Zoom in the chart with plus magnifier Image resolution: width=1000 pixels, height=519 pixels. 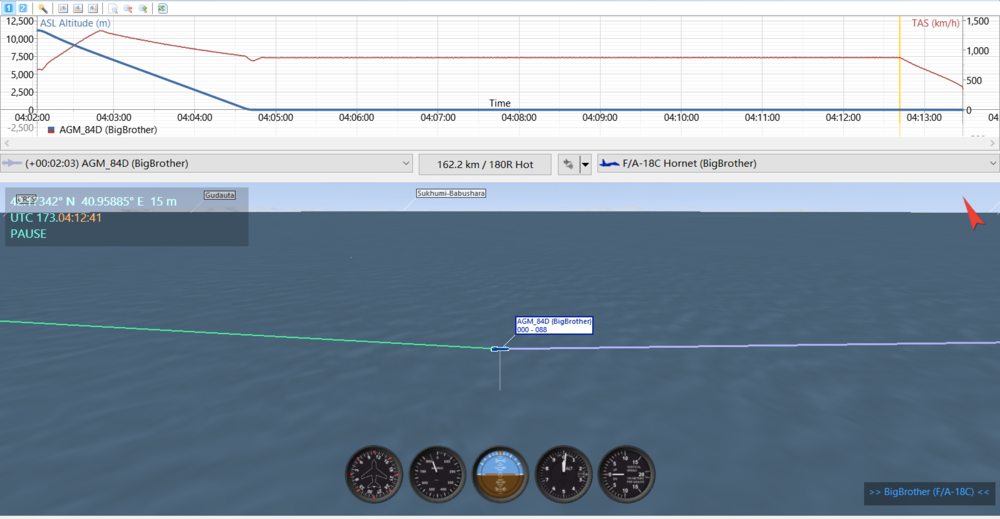pos(143,8)
